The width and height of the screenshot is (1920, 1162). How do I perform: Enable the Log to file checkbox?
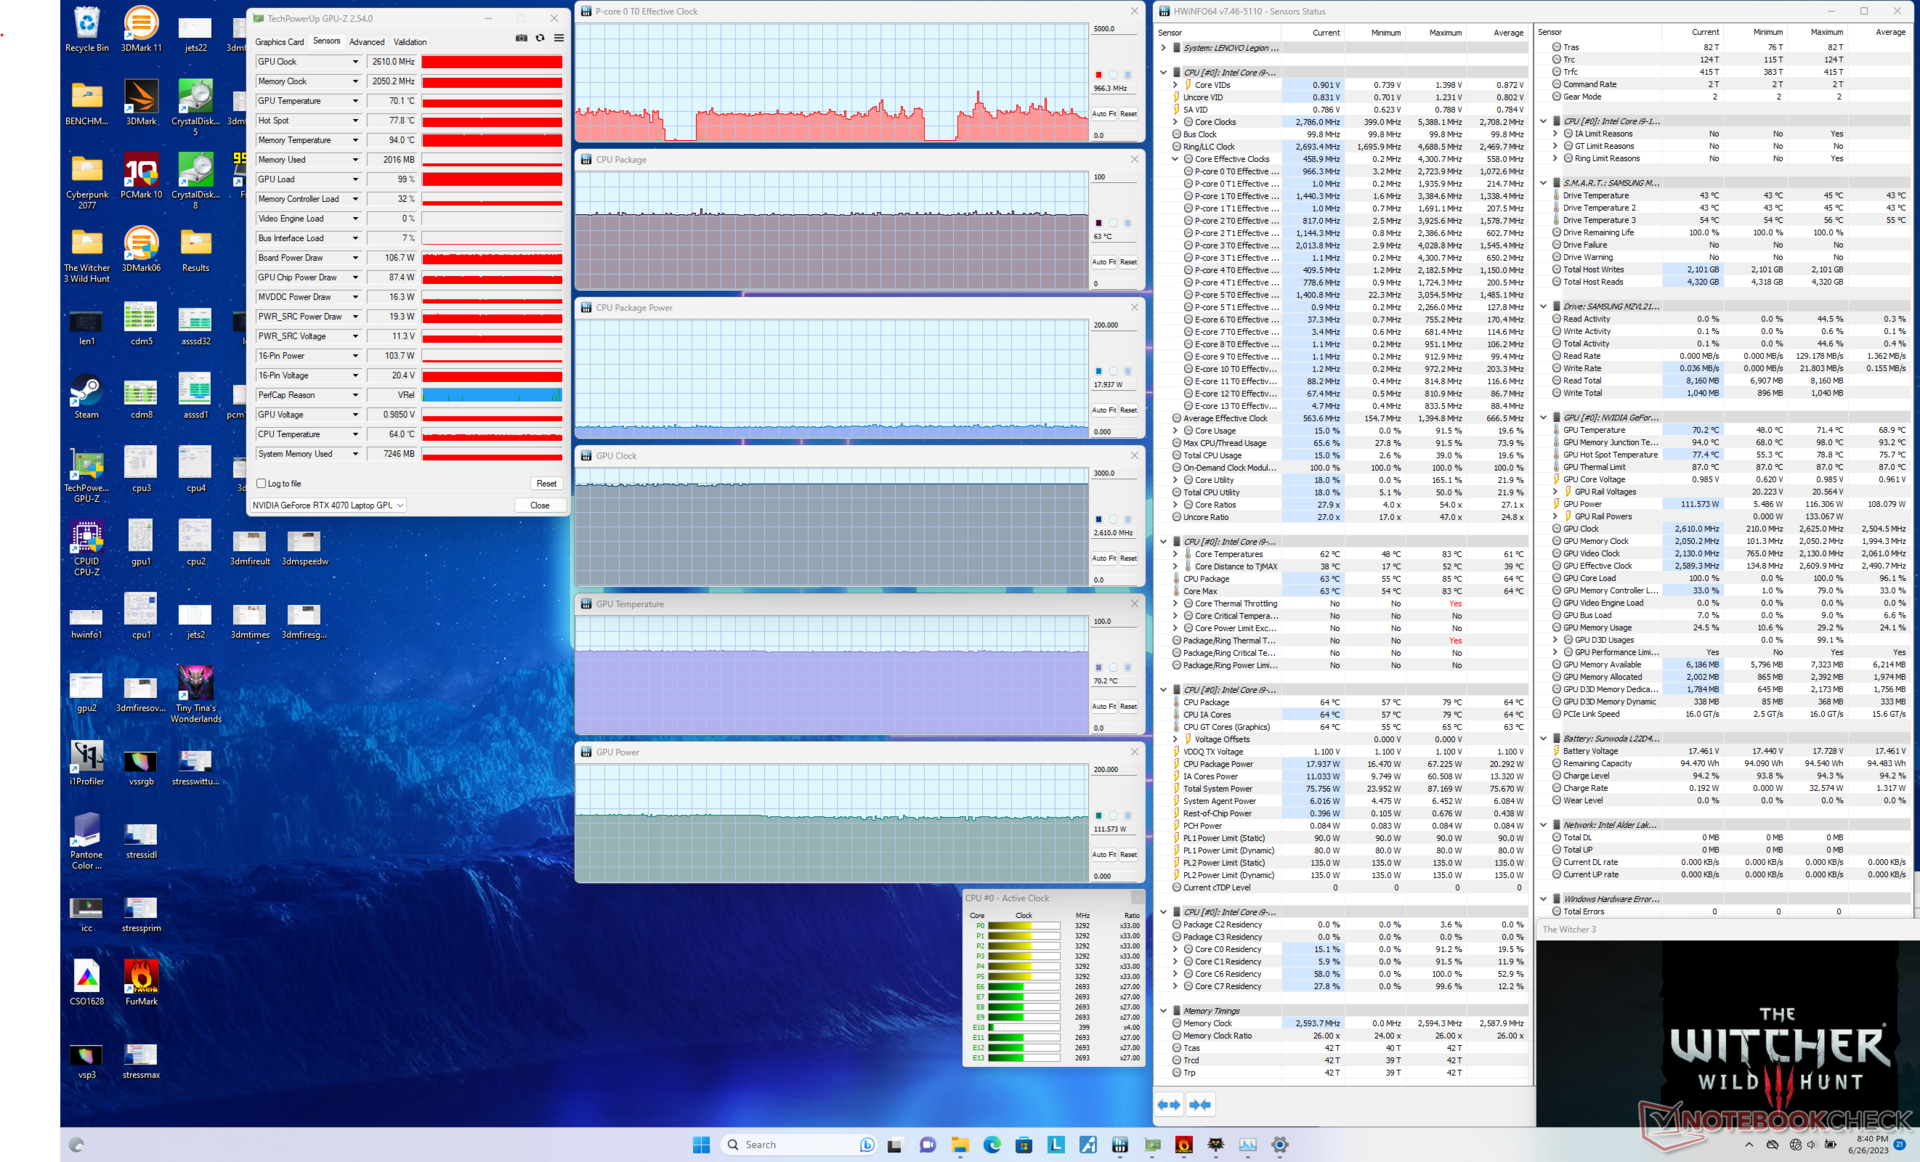pos(262,483)
